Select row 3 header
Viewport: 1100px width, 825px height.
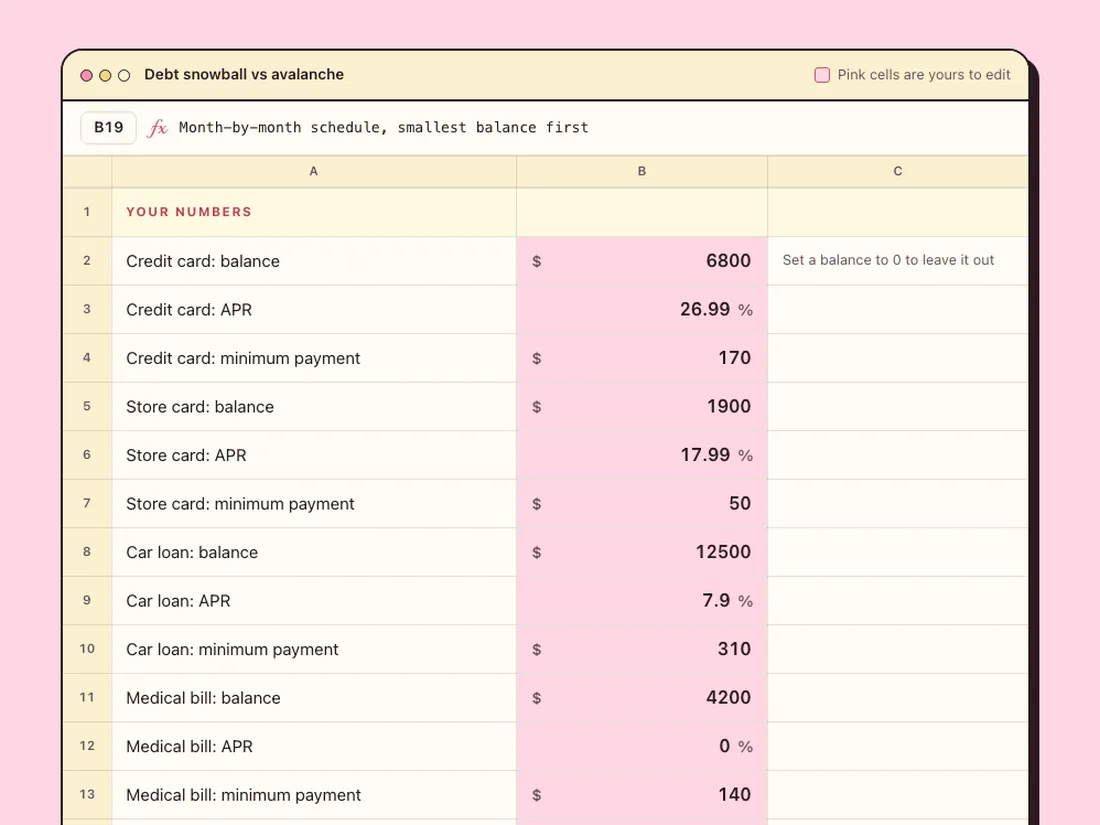pos(87,309)
